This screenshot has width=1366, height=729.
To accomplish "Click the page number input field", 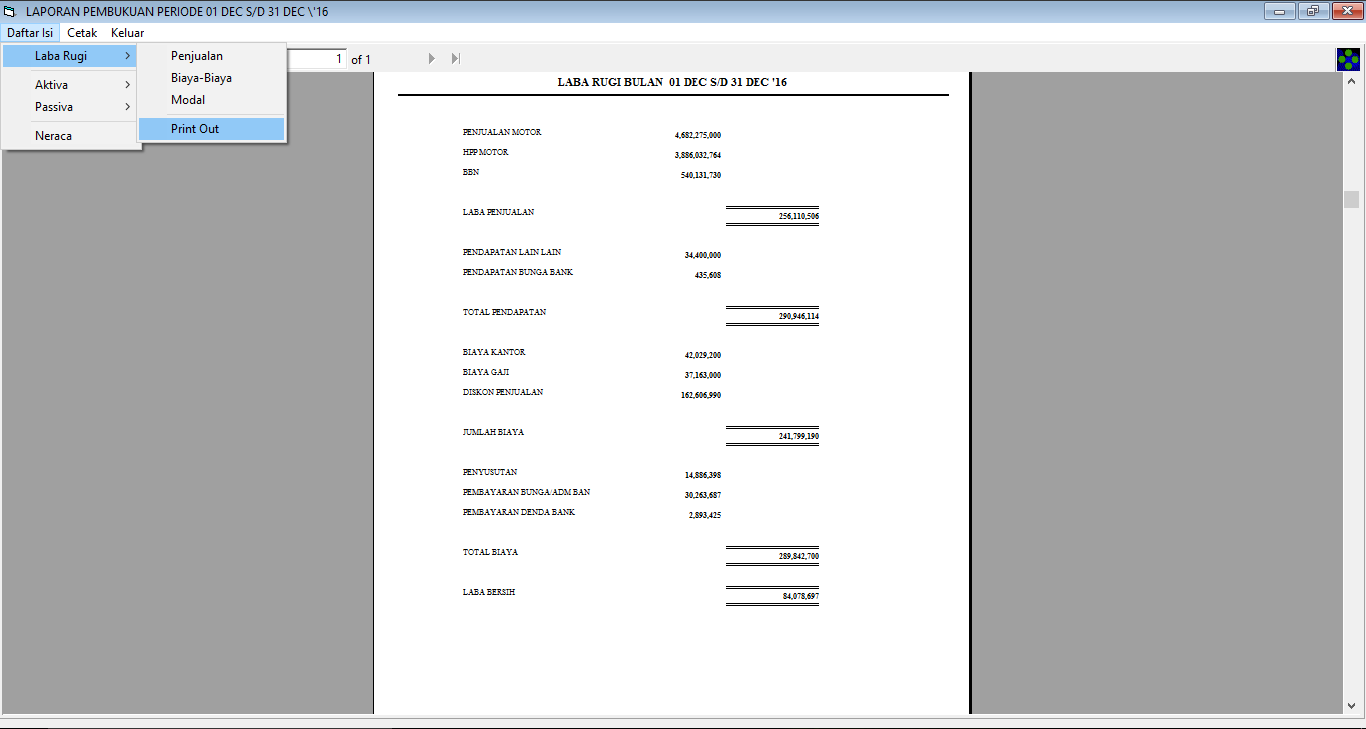I will point(316,59).
